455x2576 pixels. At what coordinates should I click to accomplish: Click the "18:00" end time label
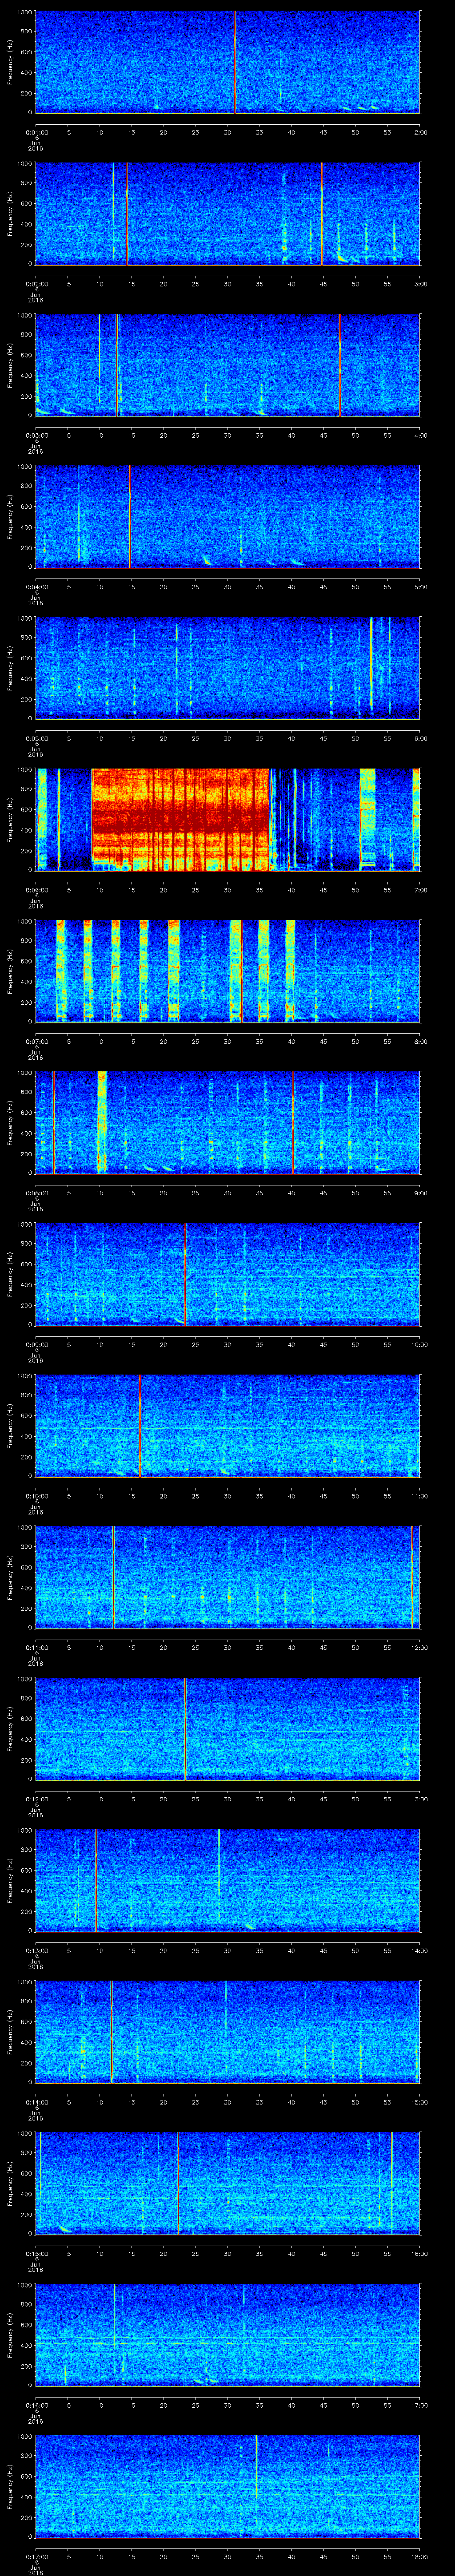(420, 2557)
